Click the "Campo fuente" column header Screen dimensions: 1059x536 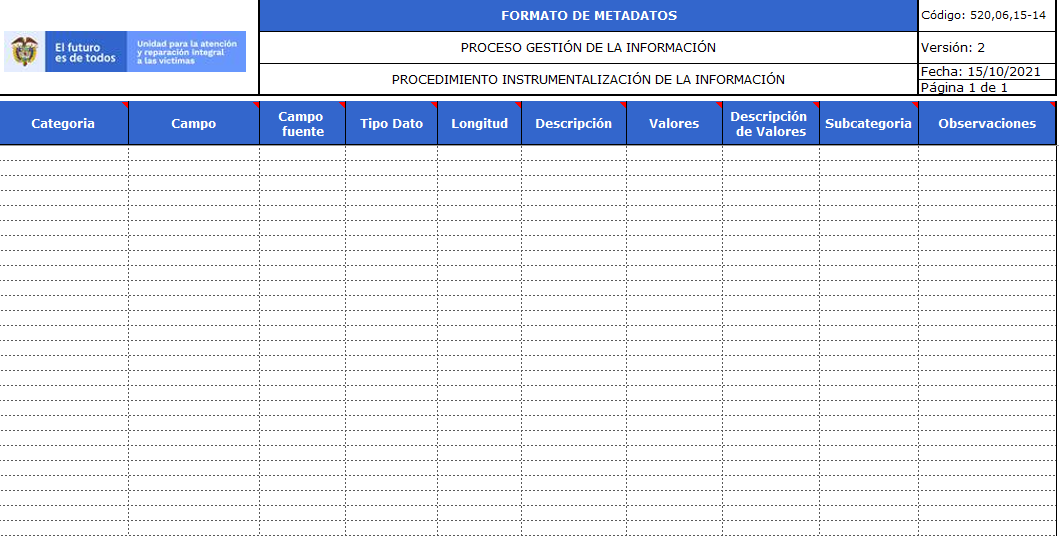(302, 124)
